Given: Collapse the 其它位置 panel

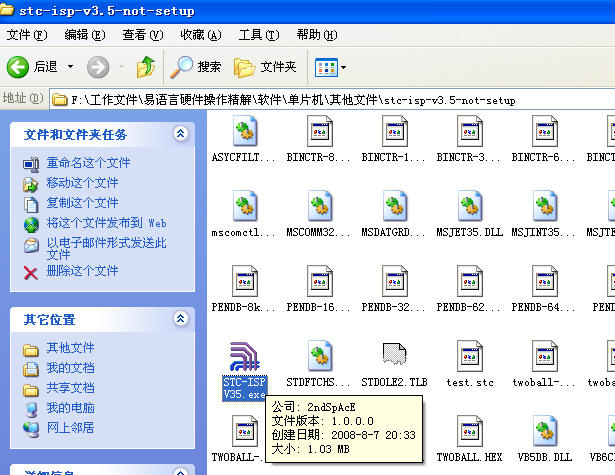Looking at the screenshot, I should pyautogui.click(x=180, y=319).
